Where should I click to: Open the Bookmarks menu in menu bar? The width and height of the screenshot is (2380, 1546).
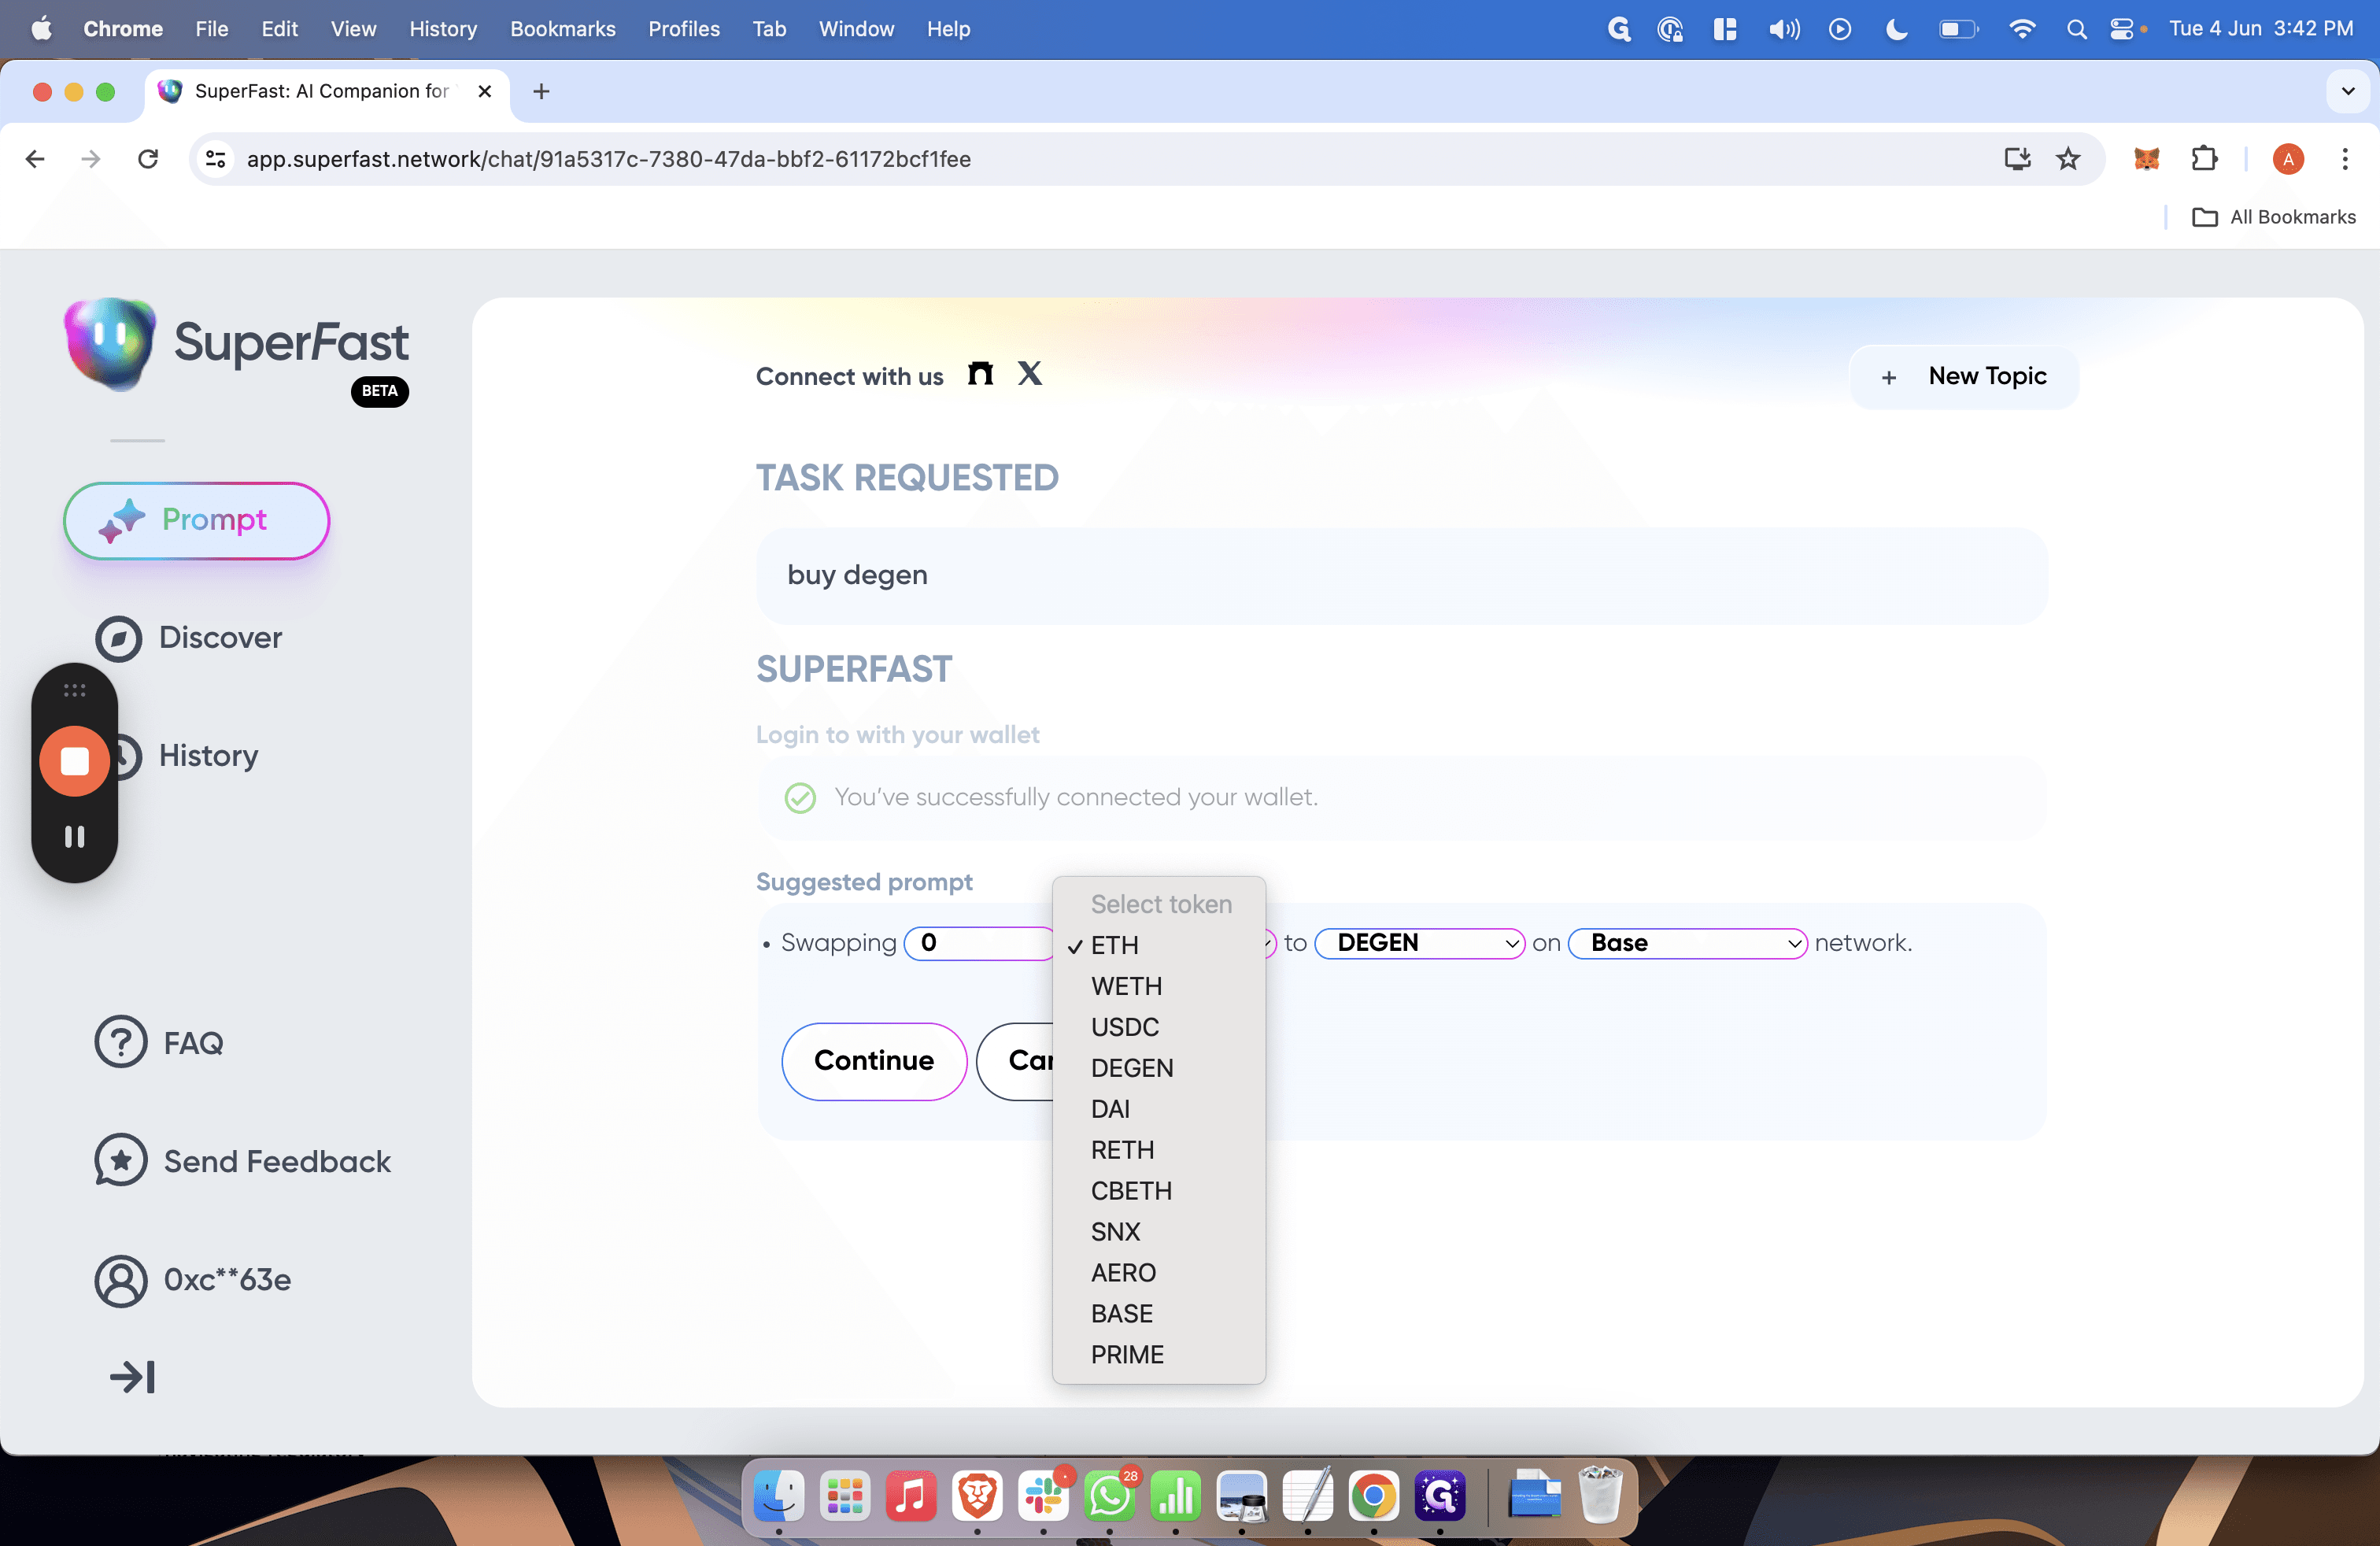click(x=562, y=29)
